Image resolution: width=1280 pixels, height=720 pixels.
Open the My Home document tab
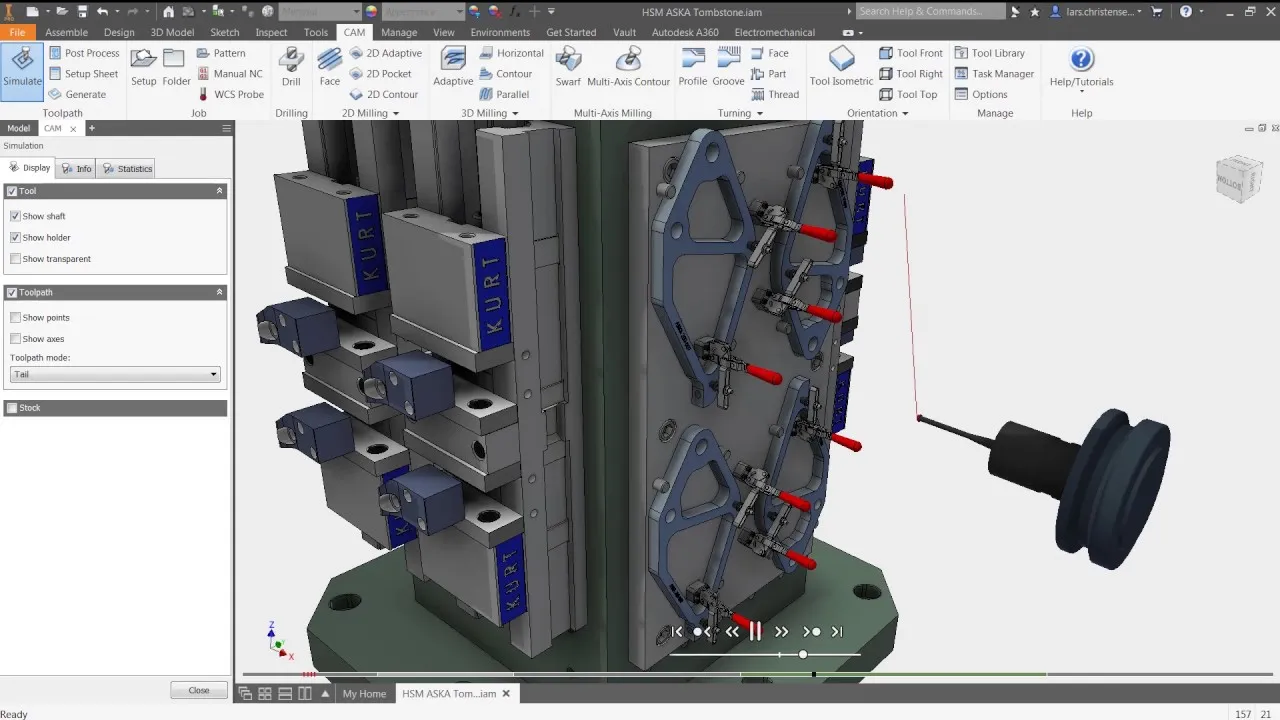[364, 694]
